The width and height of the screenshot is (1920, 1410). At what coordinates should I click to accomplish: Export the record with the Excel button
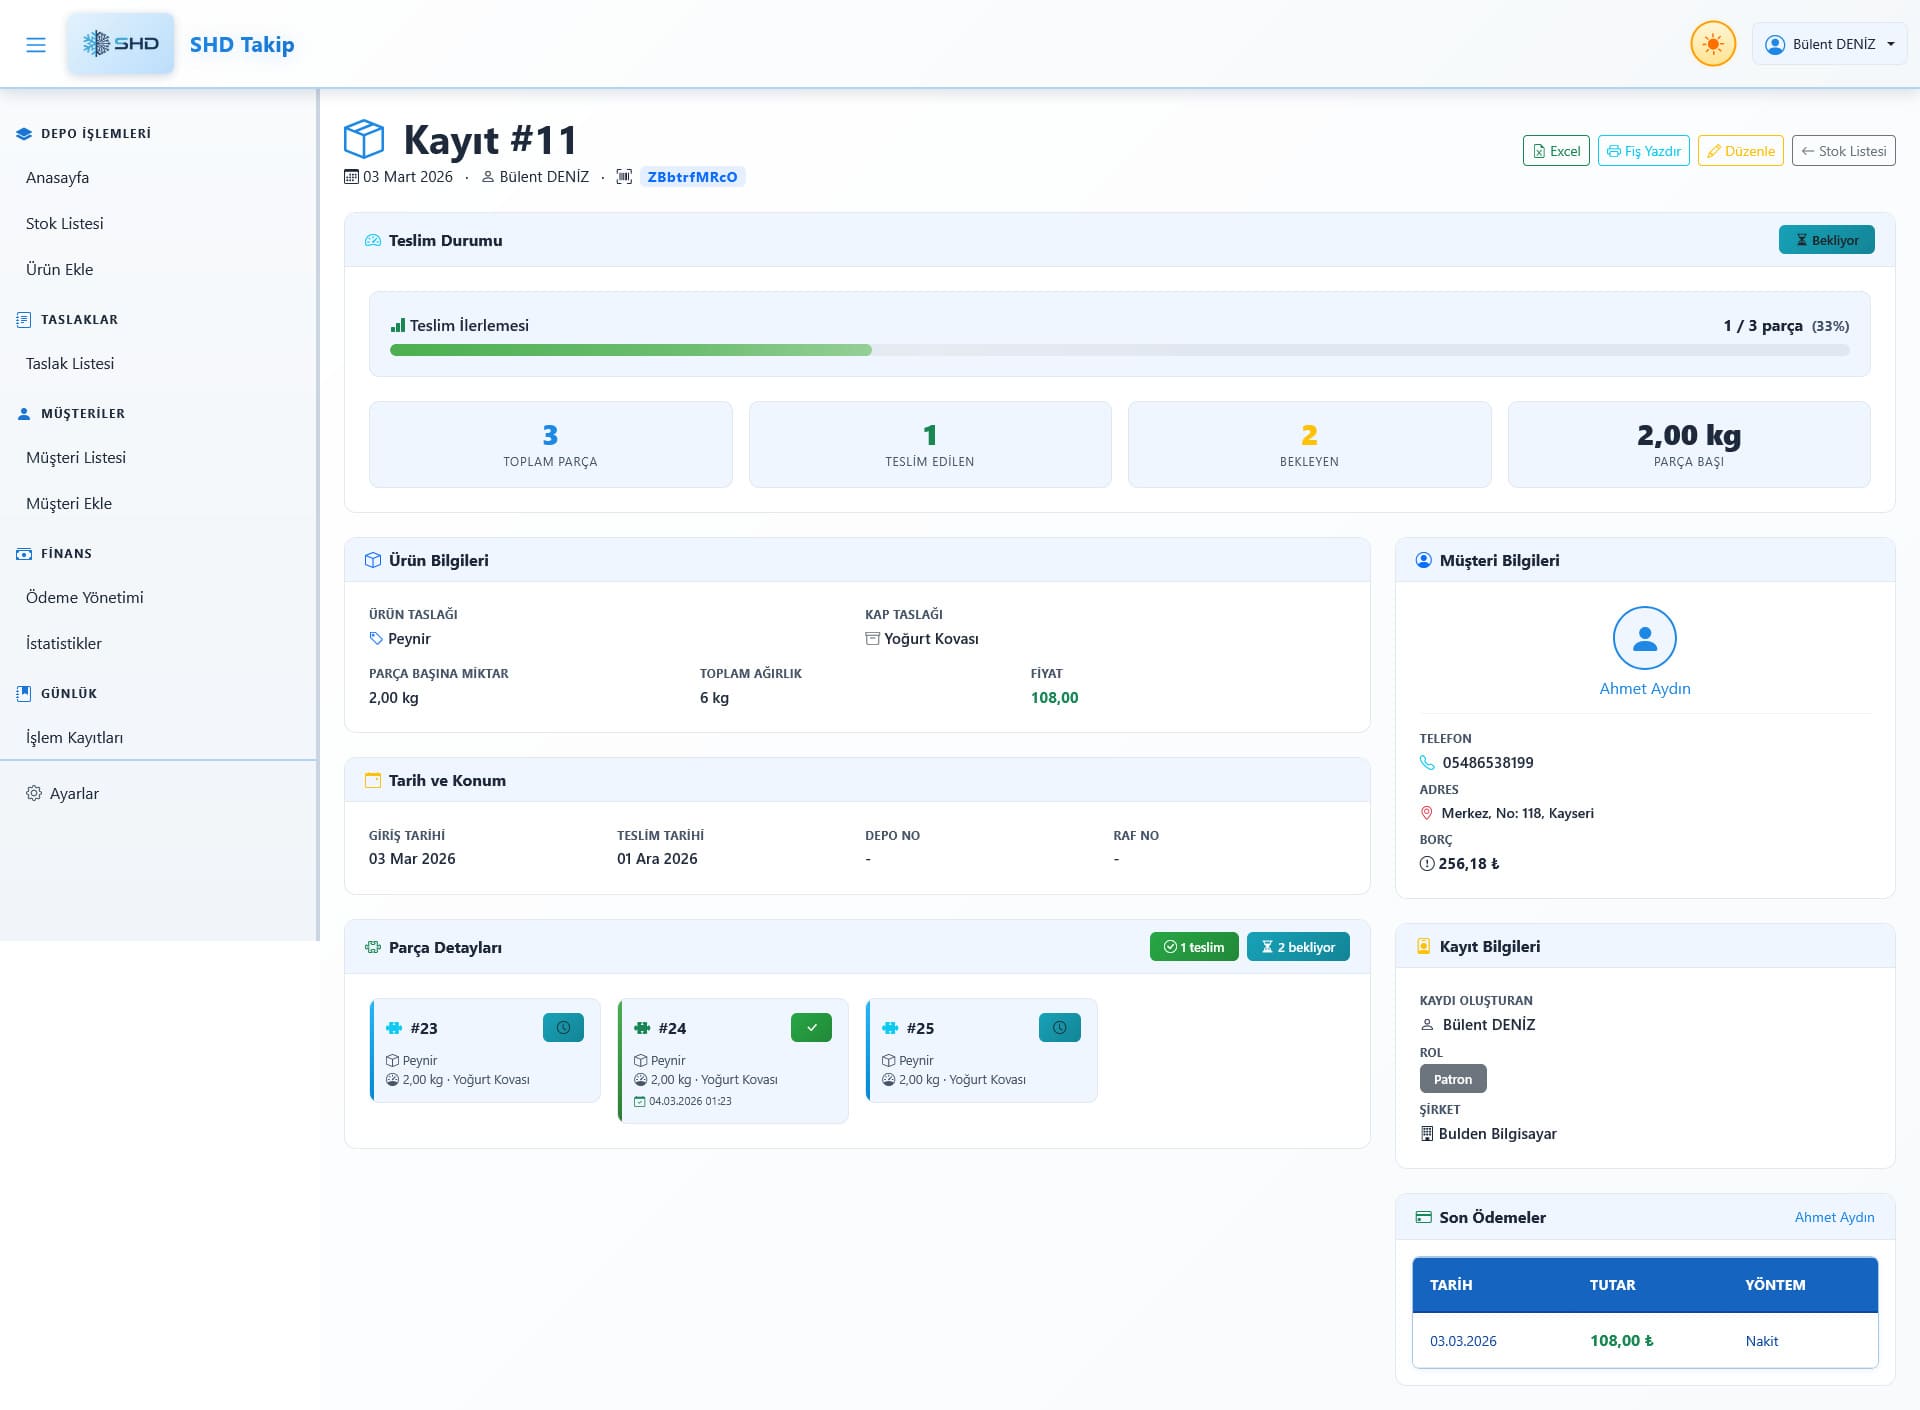pyautogui.click(x=1556, y=151)
